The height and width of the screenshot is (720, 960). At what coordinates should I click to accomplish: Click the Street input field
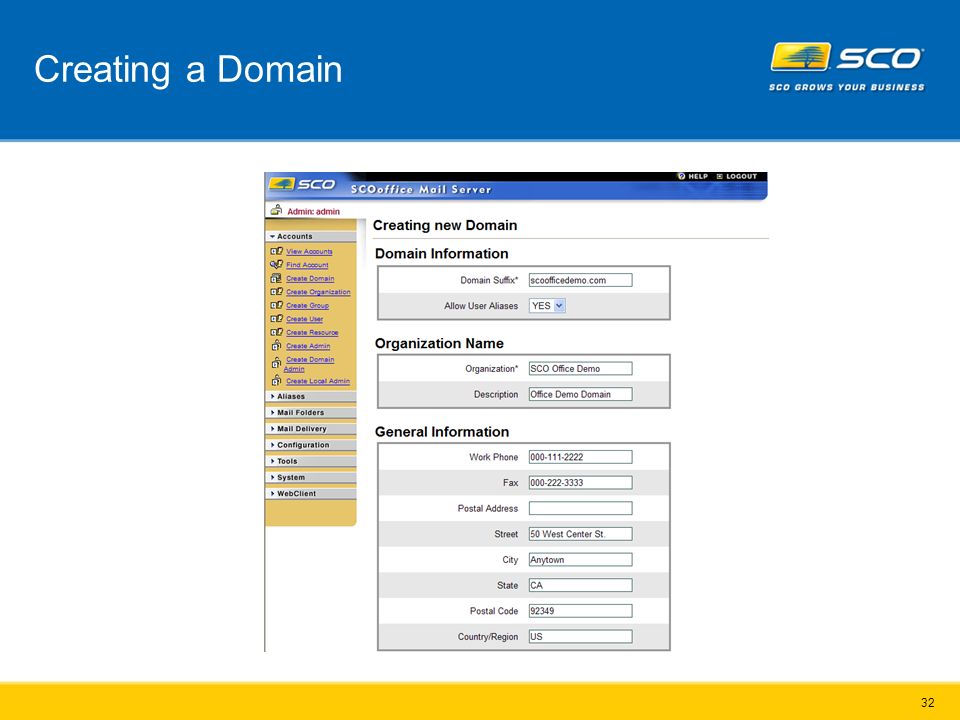pos(580,534)
